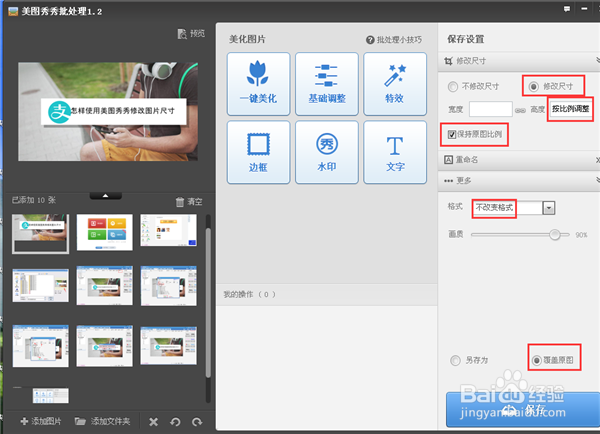
Task: Click the blue 保存 save button
Action: tap(523, 409)
